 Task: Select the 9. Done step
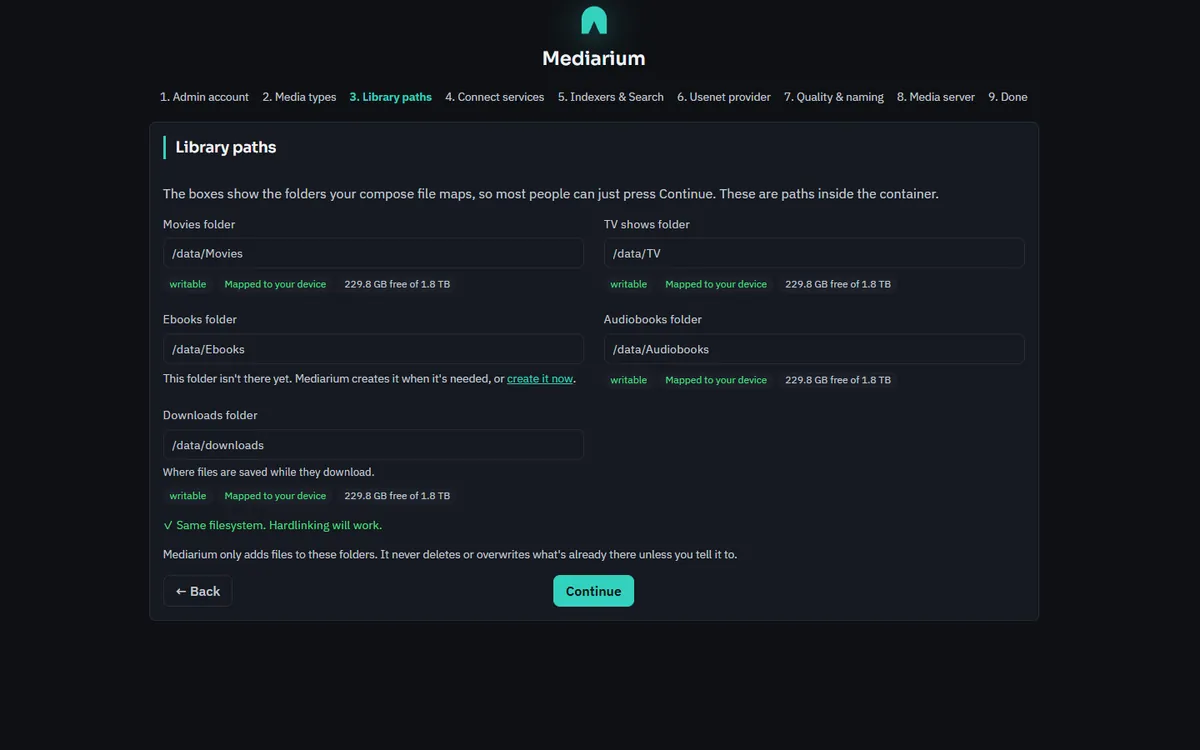[x=1008, y=97]
